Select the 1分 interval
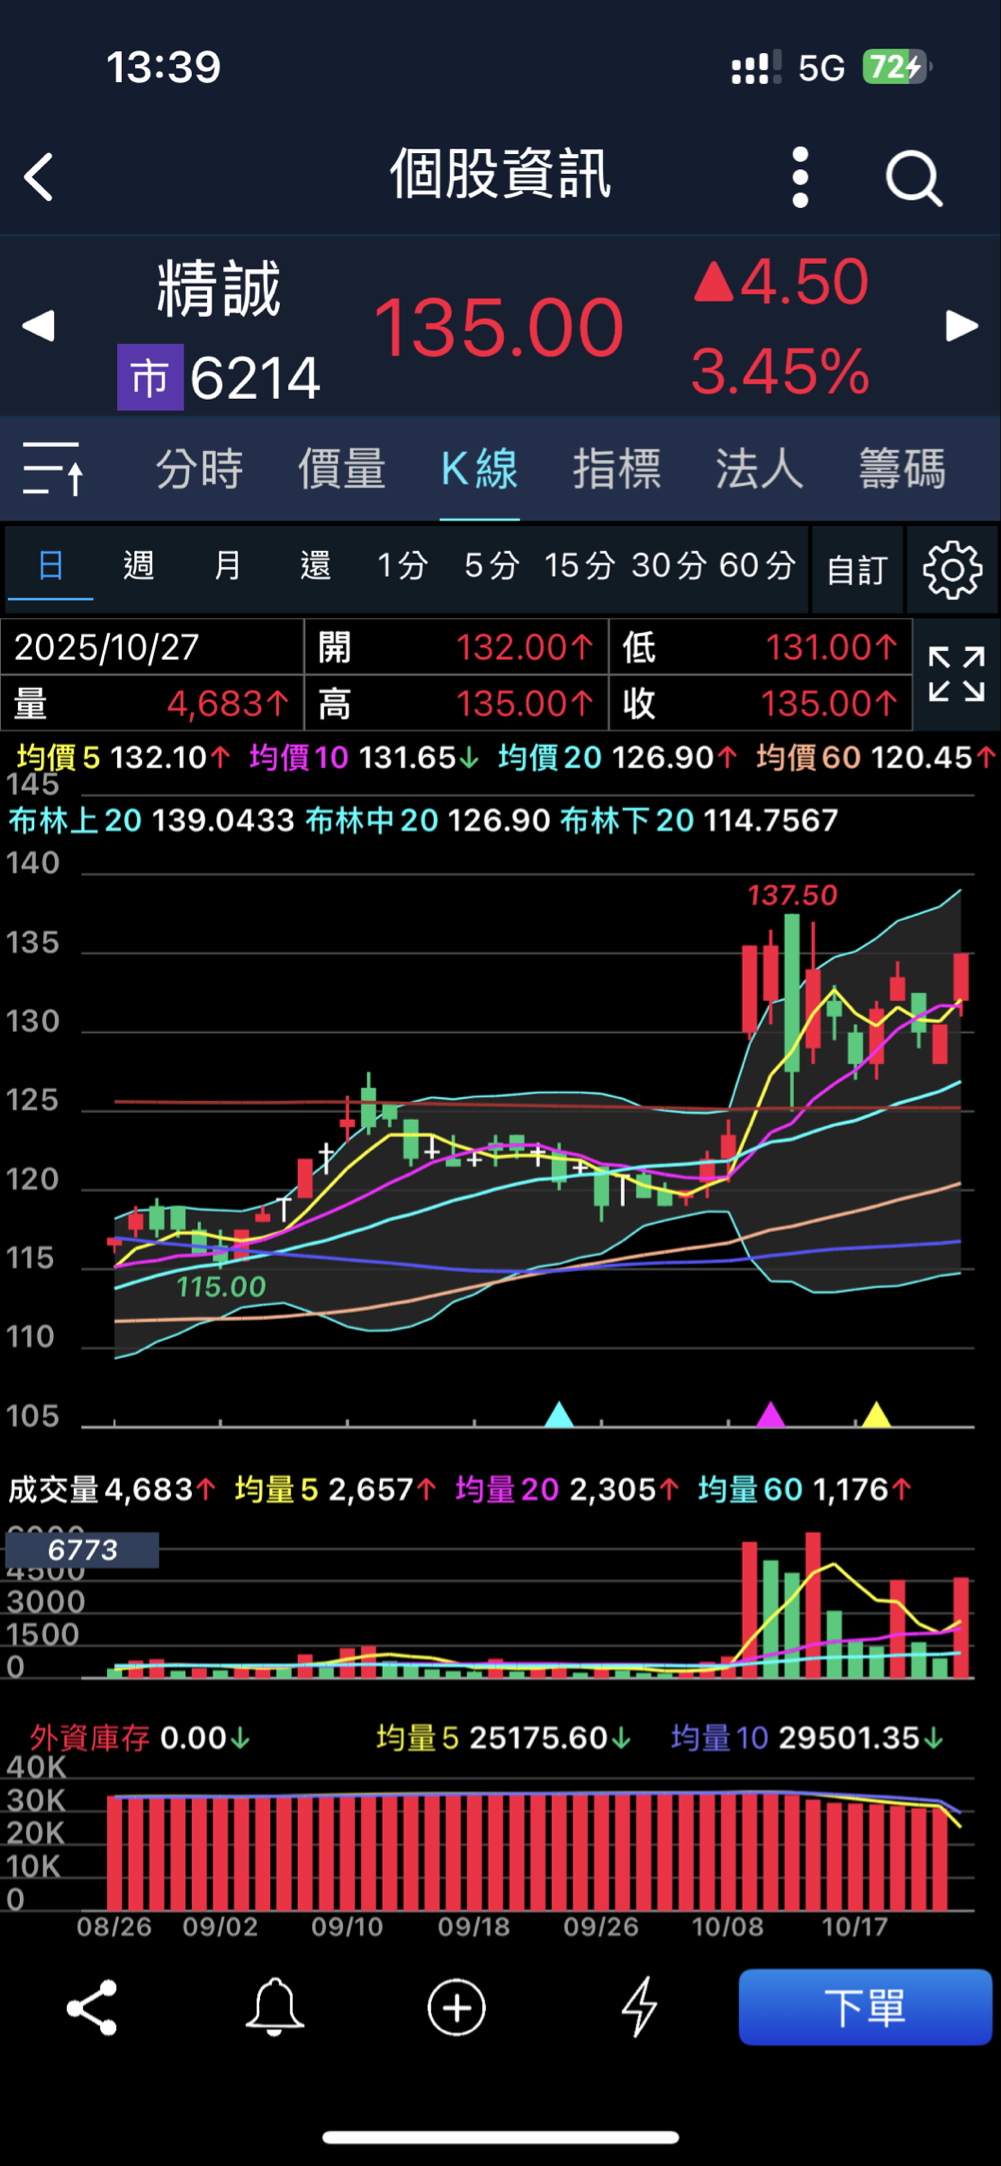 pos(402,566)
